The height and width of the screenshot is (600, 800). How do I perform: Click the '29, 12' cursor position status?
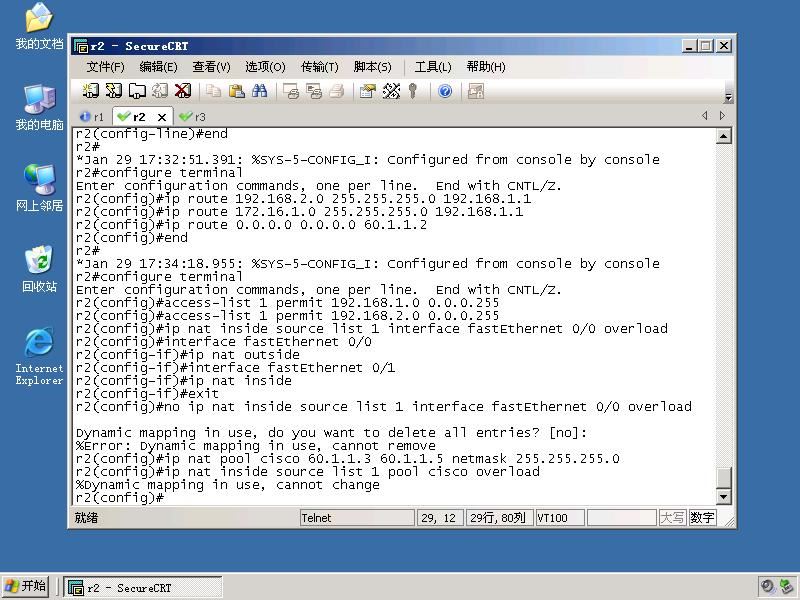pyautogui.click(x=440, y=518)
